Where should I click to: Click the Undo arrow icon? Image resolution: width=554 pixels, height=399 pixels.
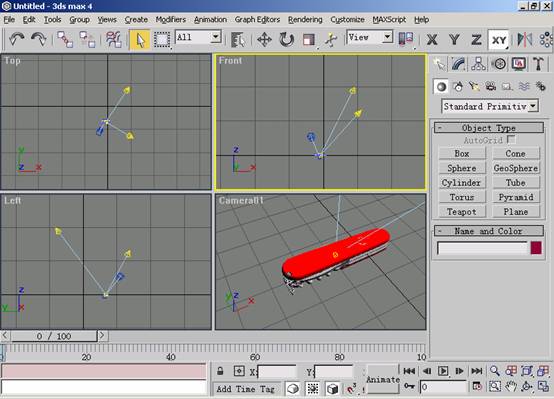tap(17, 39)
